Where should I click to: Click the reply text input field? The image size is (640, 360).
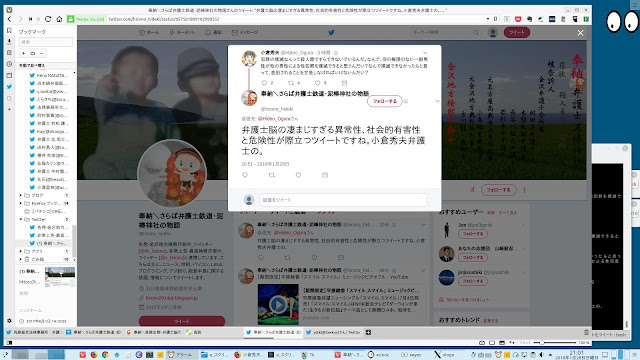point(343,200)
